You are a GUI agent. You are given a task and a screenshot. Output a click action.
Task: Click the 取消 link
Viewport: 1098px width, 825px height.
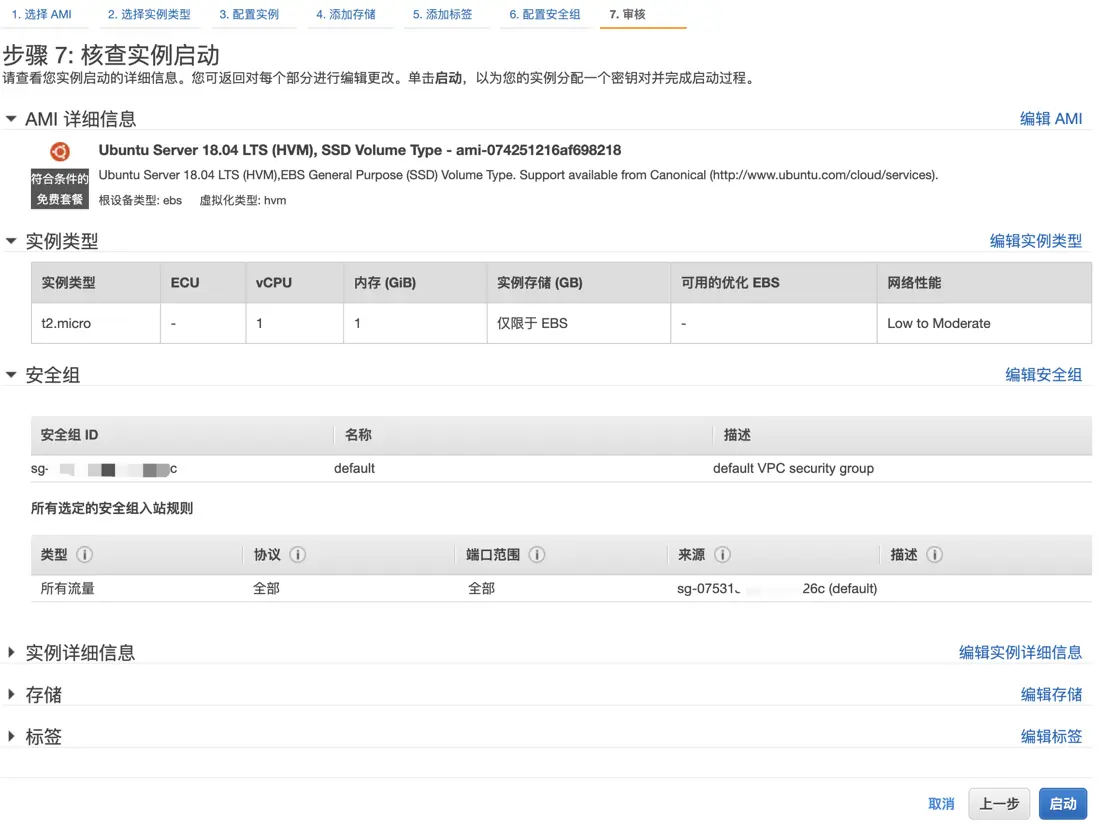941,803
